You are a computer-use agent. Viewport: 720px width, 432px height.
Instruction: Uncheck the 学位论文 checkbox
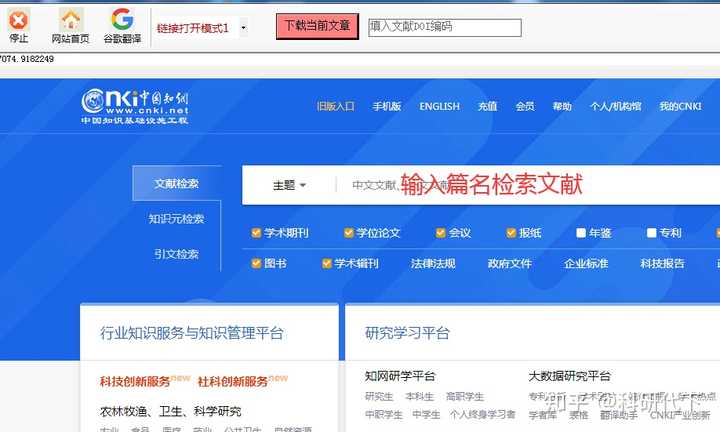(x=349, y=233)
